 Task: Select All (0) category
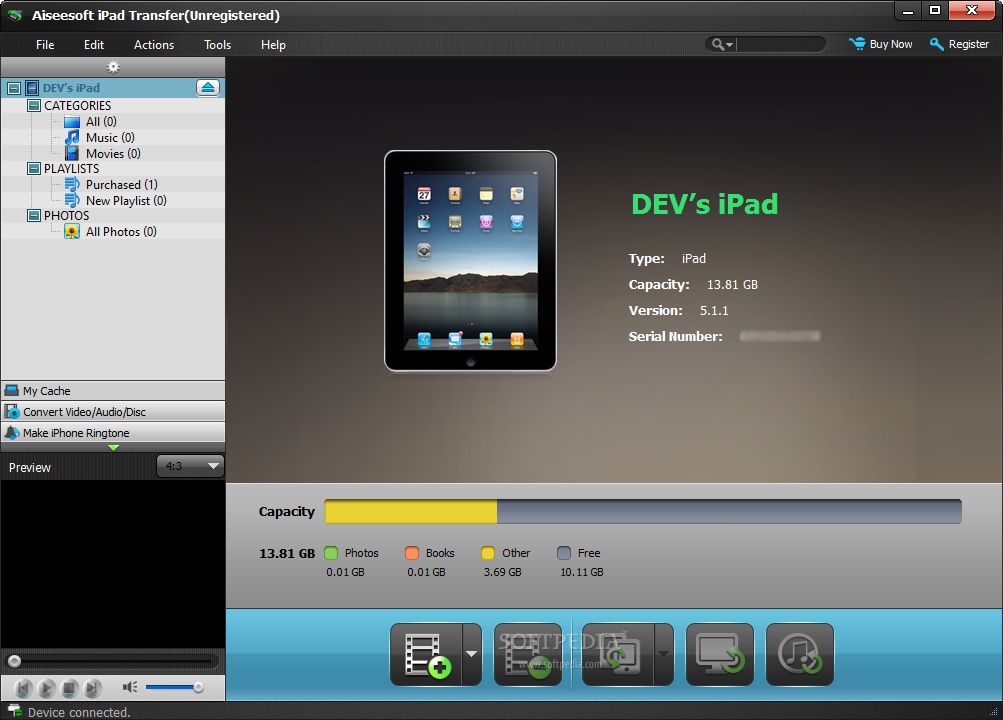101,121
